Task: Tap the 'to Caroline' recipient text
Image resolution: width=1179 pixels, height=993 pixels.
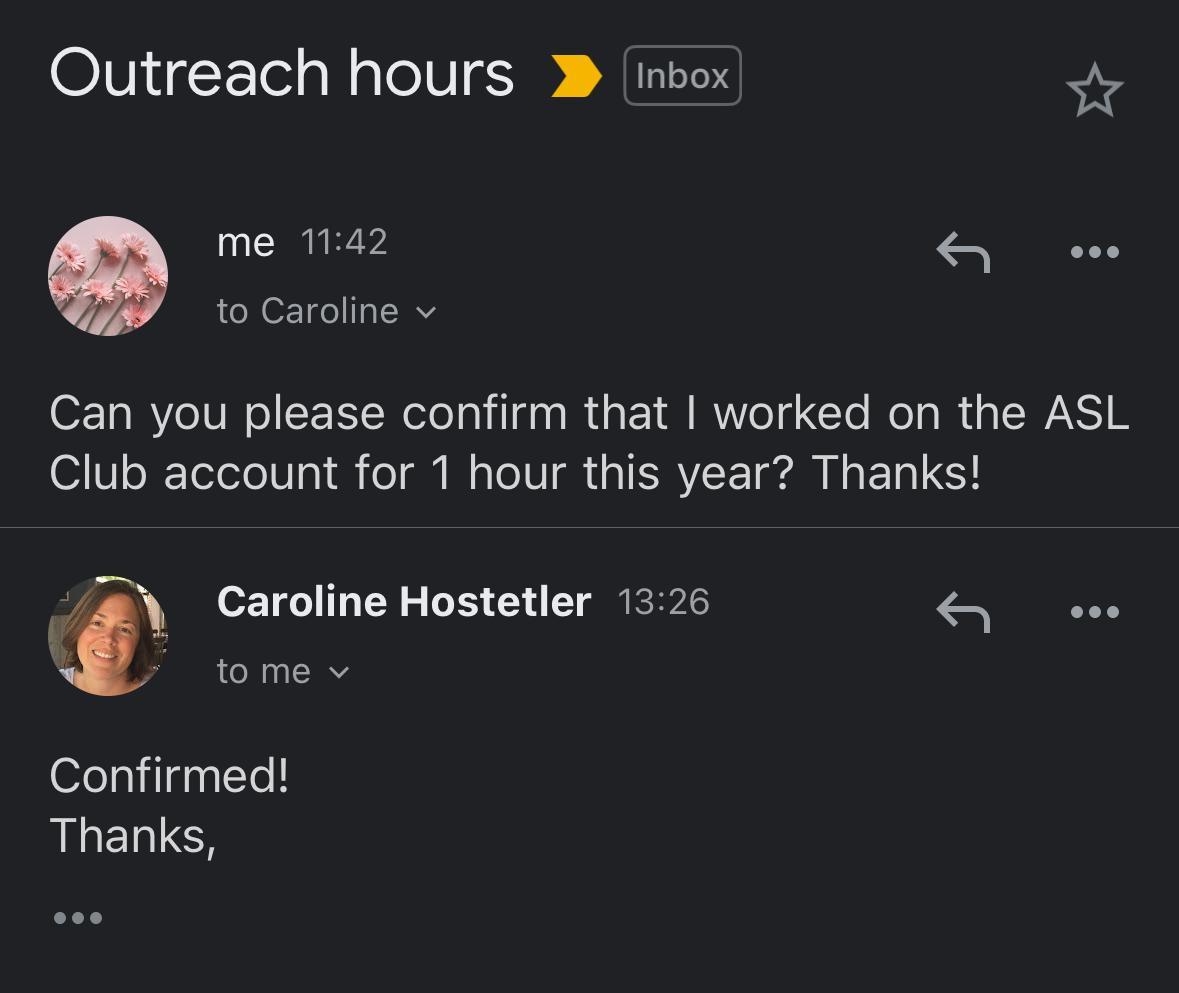Action: (x=307, y=312)
